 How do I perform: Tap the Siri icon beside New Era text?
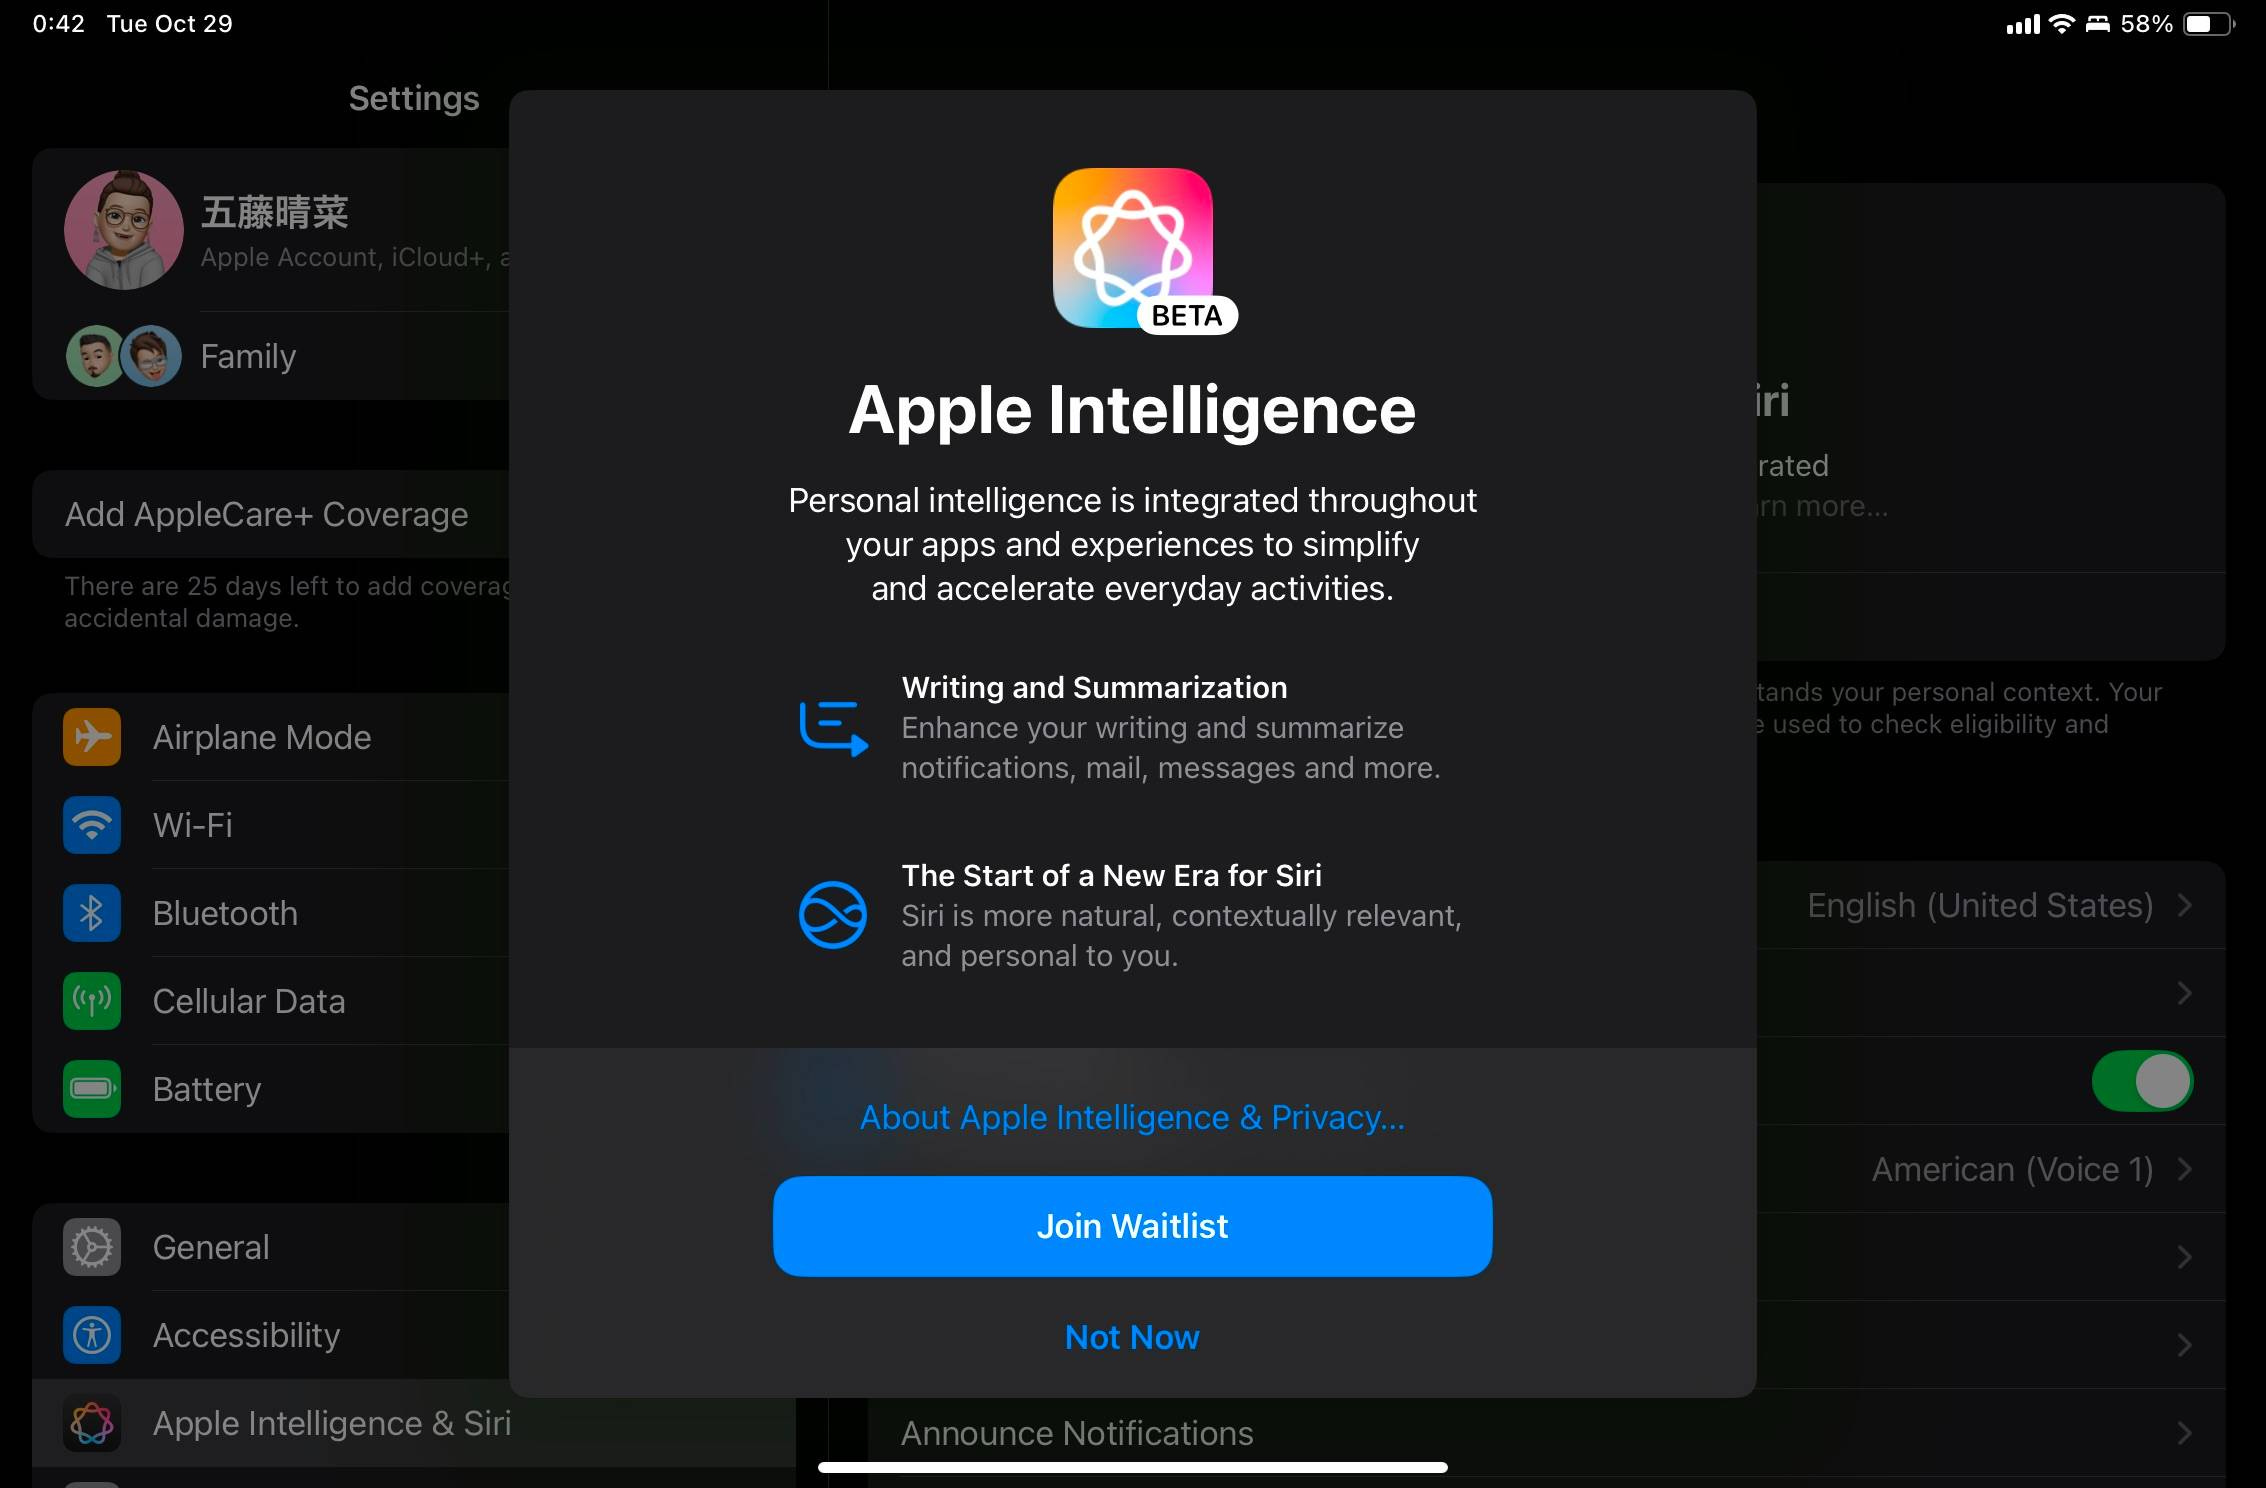[831, 915]
